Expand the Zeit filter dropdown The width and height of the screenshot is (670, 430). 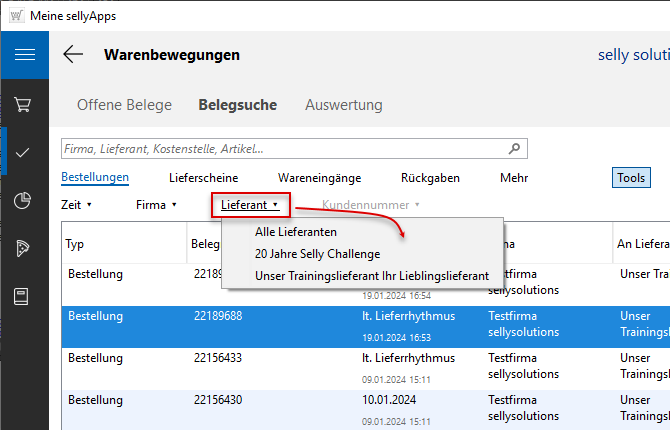click(76, 205)
